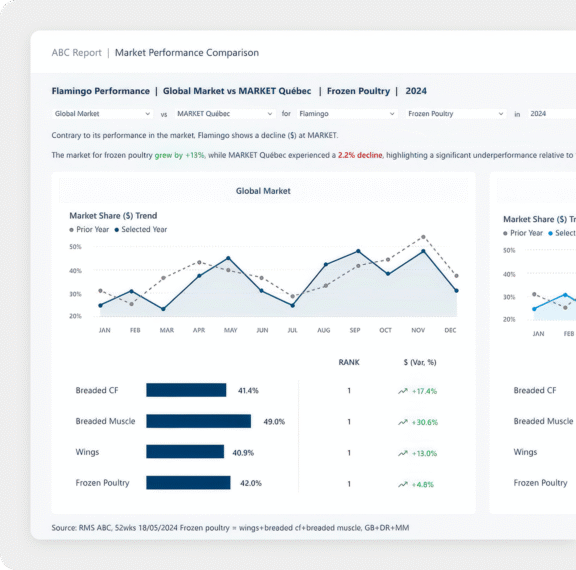576x570 pixels.
Task: Click the MAR selected-year low data point
Action: pyautogui.click(x=163, y=309)
